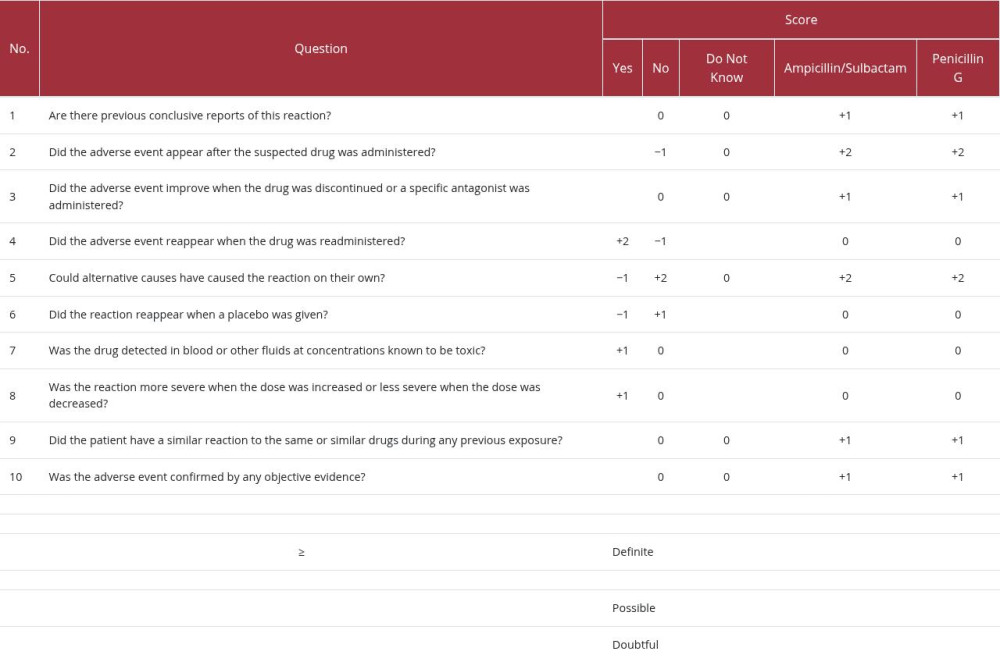The height and width of the screenshot is (662, 1000).
Task: Click the "−1" Yes score for question 5
Action: pyautogui.click(x=622, y=278)
